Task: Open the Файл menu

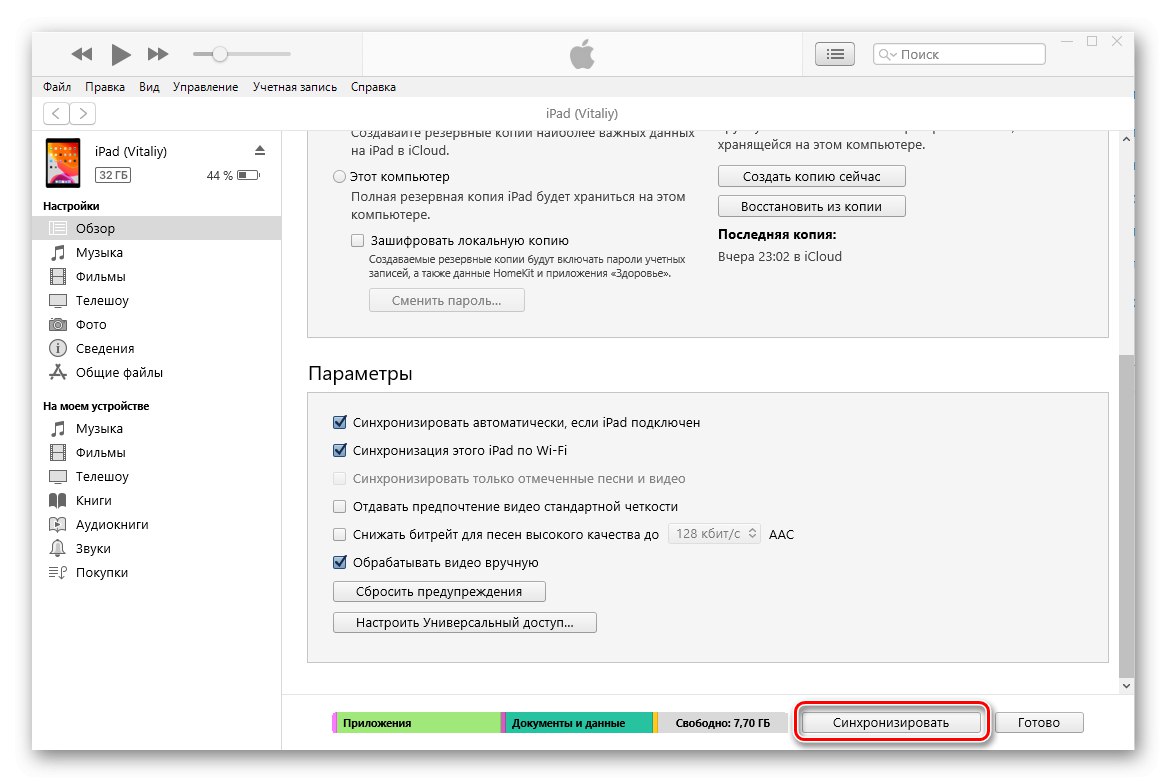Action: coord(57,87)
